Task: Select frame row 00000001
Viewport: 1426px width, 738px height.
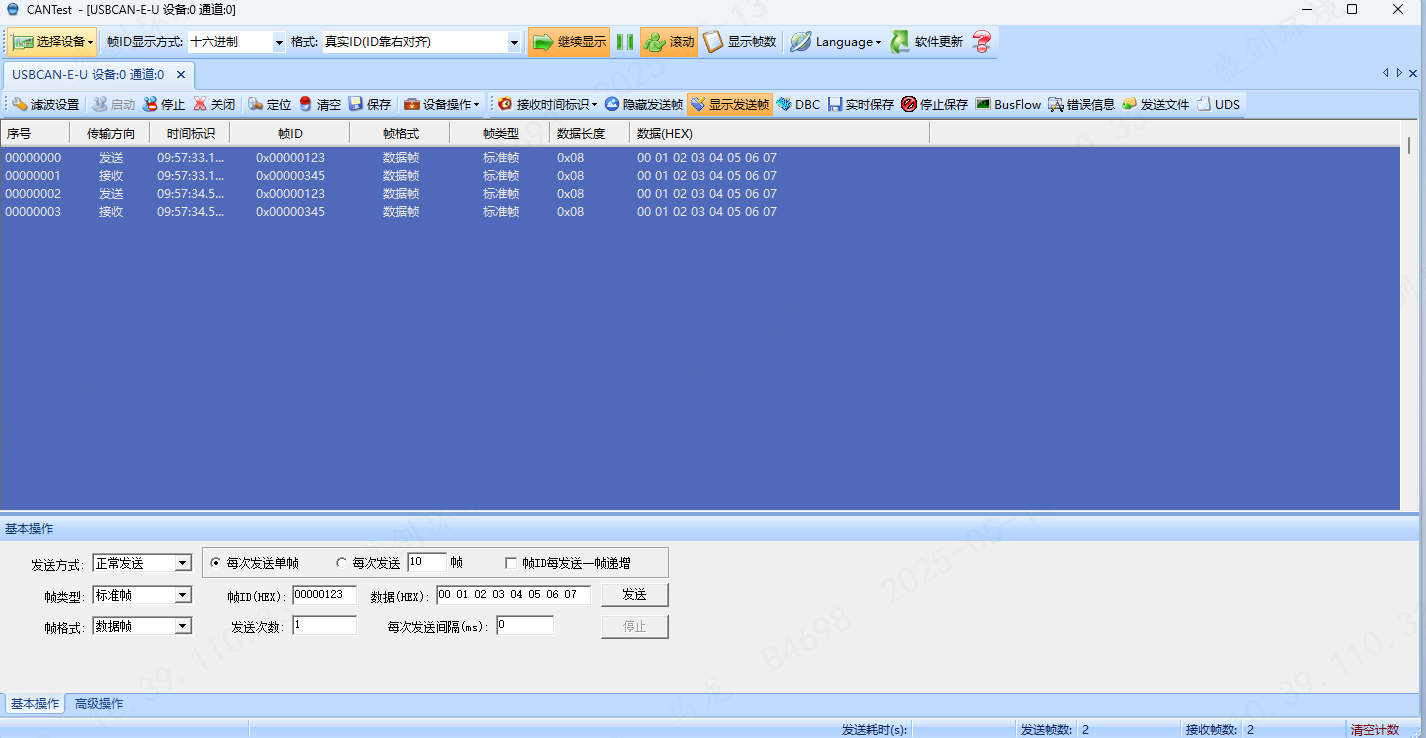Action: click(700, 176)
